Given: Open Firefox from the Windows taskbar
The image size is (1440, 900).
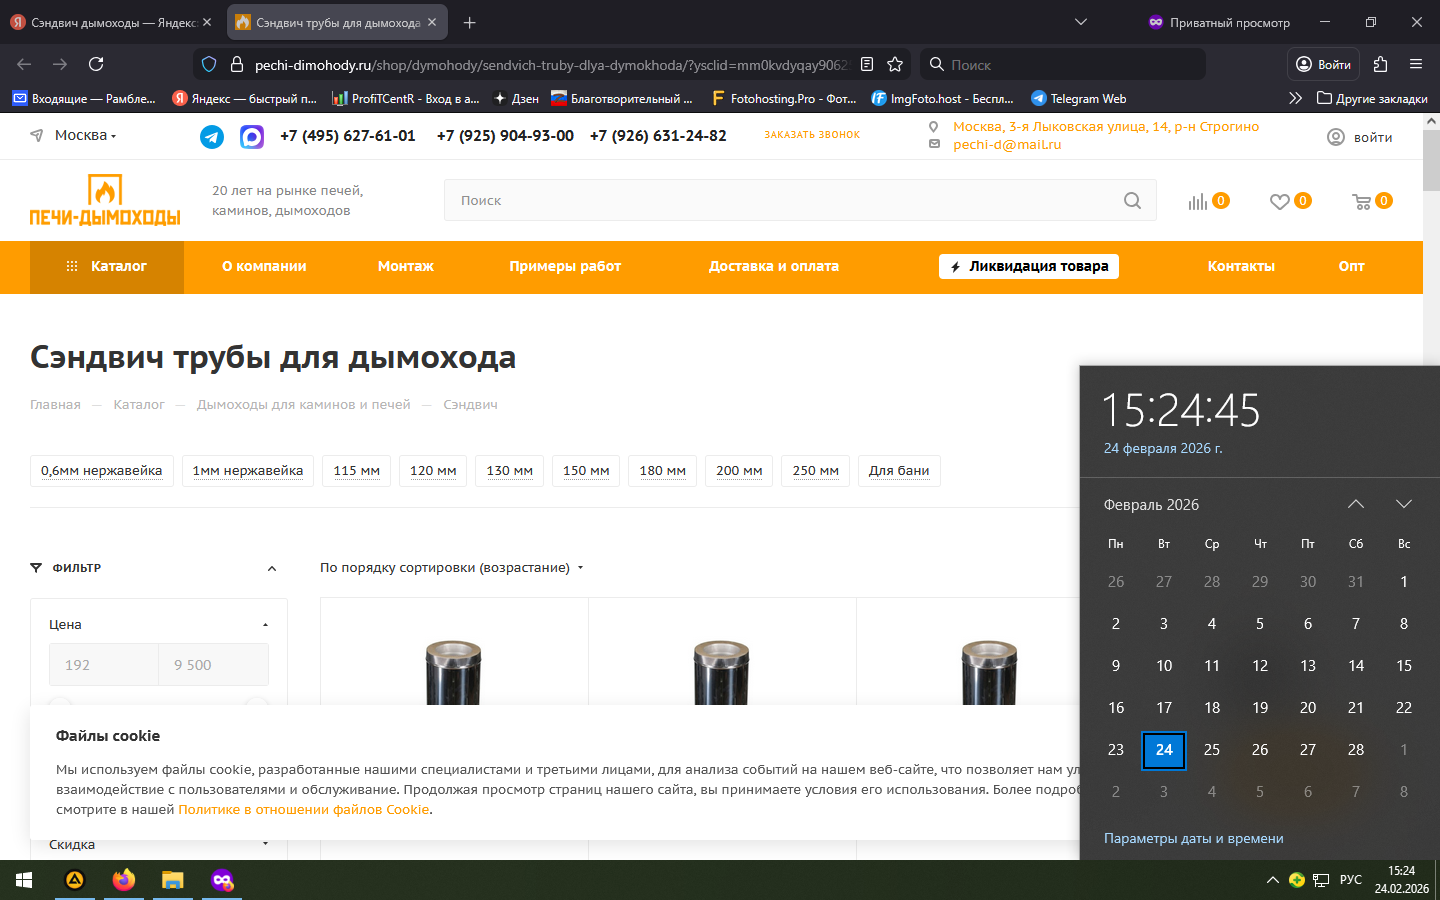Looking at the screenshot, I should [123, 880].
